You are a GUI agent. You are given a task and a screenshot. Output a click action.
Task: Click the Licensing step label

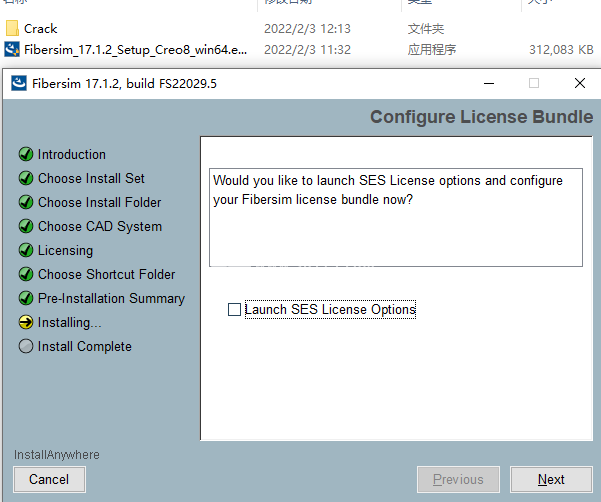coord(65,251)
